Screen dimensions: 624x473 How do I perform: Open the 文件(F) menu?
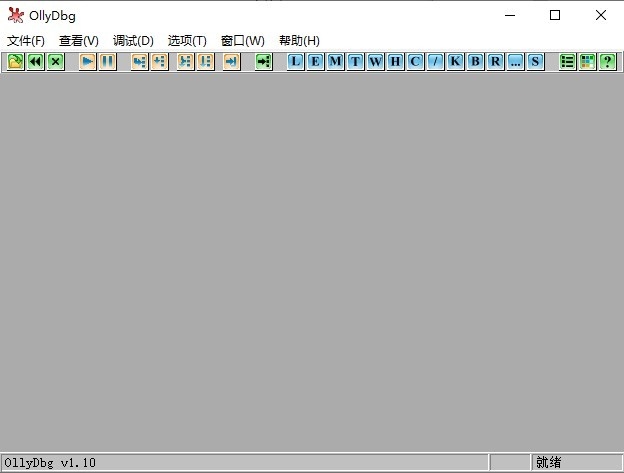coord(26,41)
